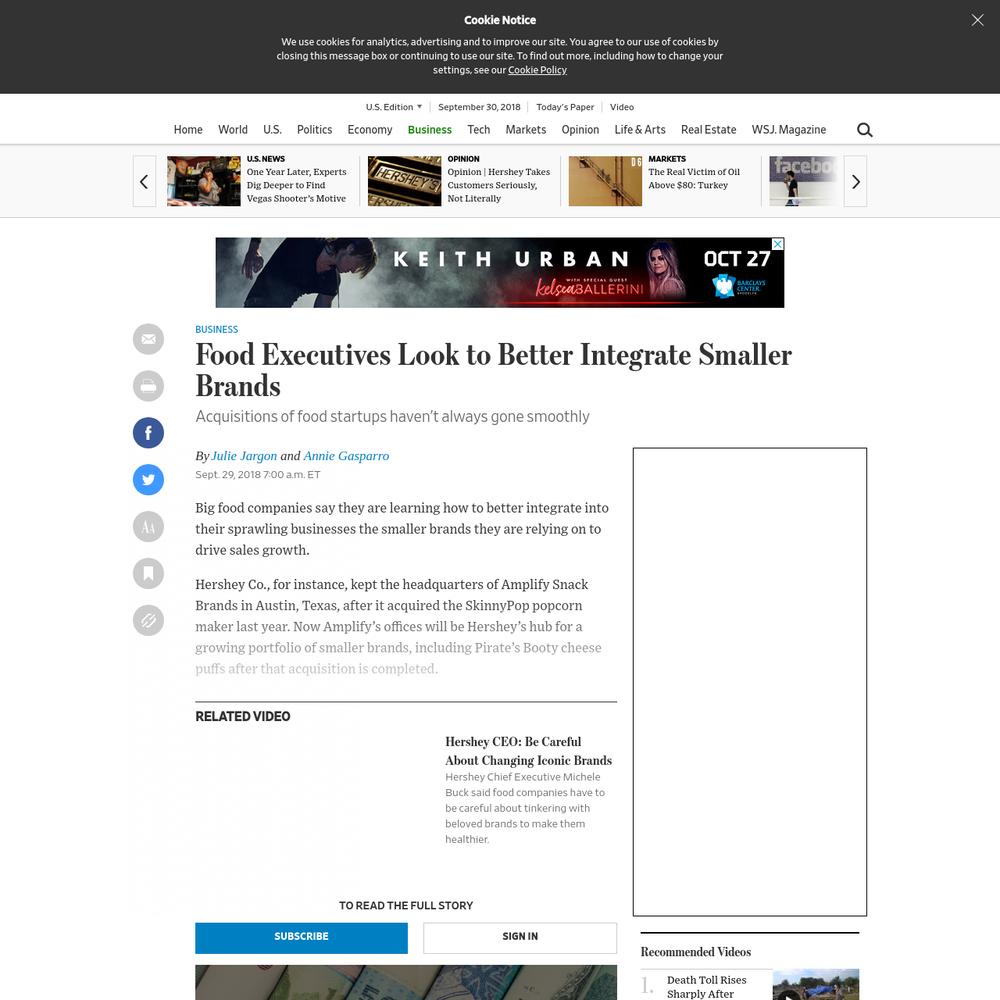Click the blue SUBSCRIBE button
Image resolution: width=1000 pixels, height=1000 pixels.
[301, 938]
